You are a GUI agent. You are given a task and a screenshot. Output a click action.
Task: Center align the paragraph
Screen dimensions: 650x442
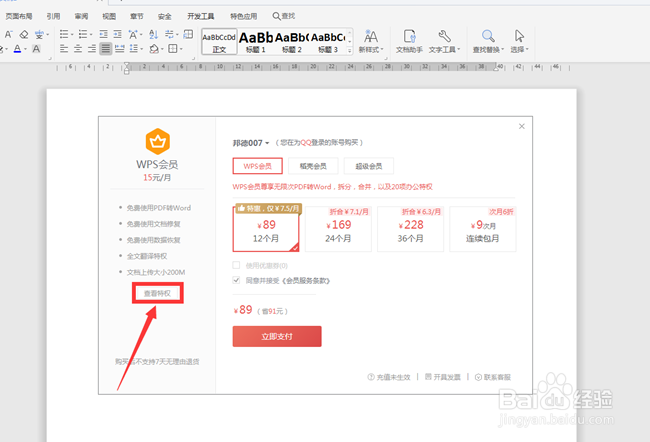tap(78, 49)
